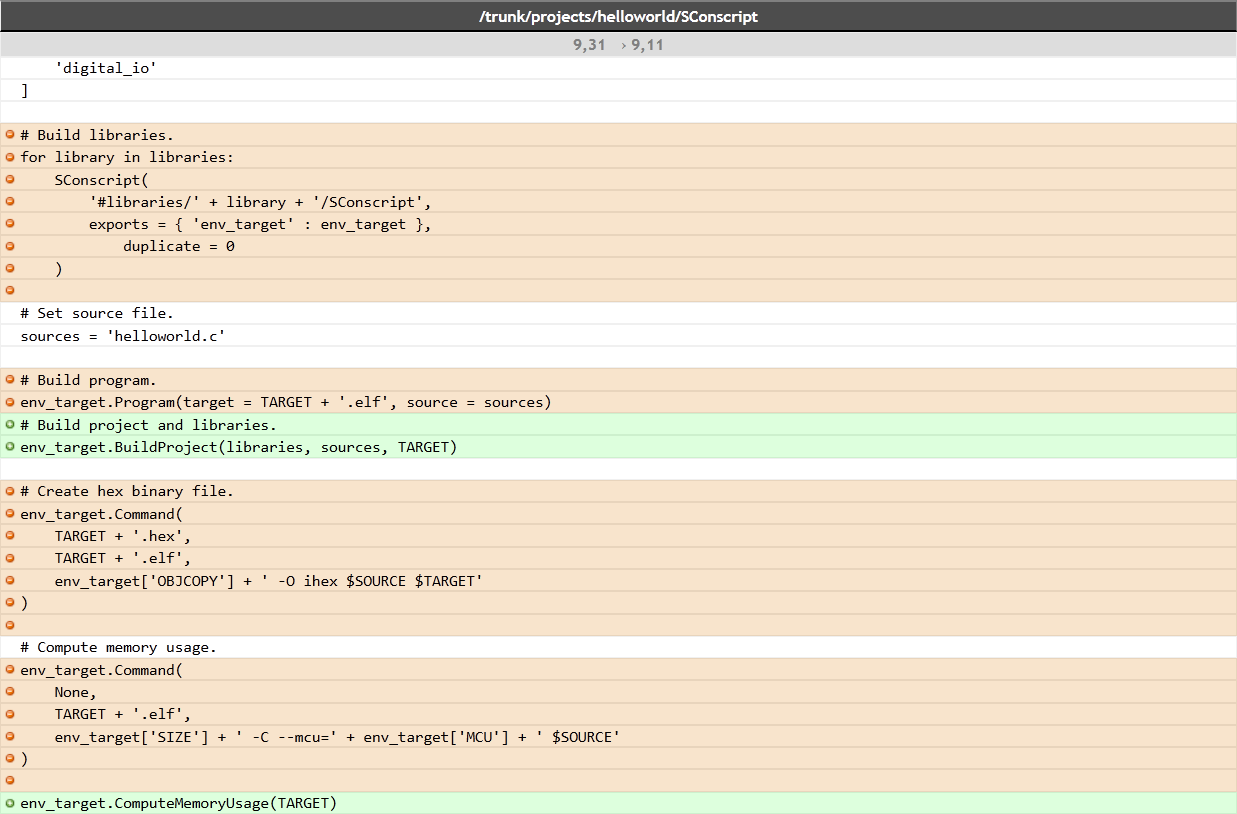Select the '# Build libraries.' comment text
1237x814 pixels.
coord(97,135)
